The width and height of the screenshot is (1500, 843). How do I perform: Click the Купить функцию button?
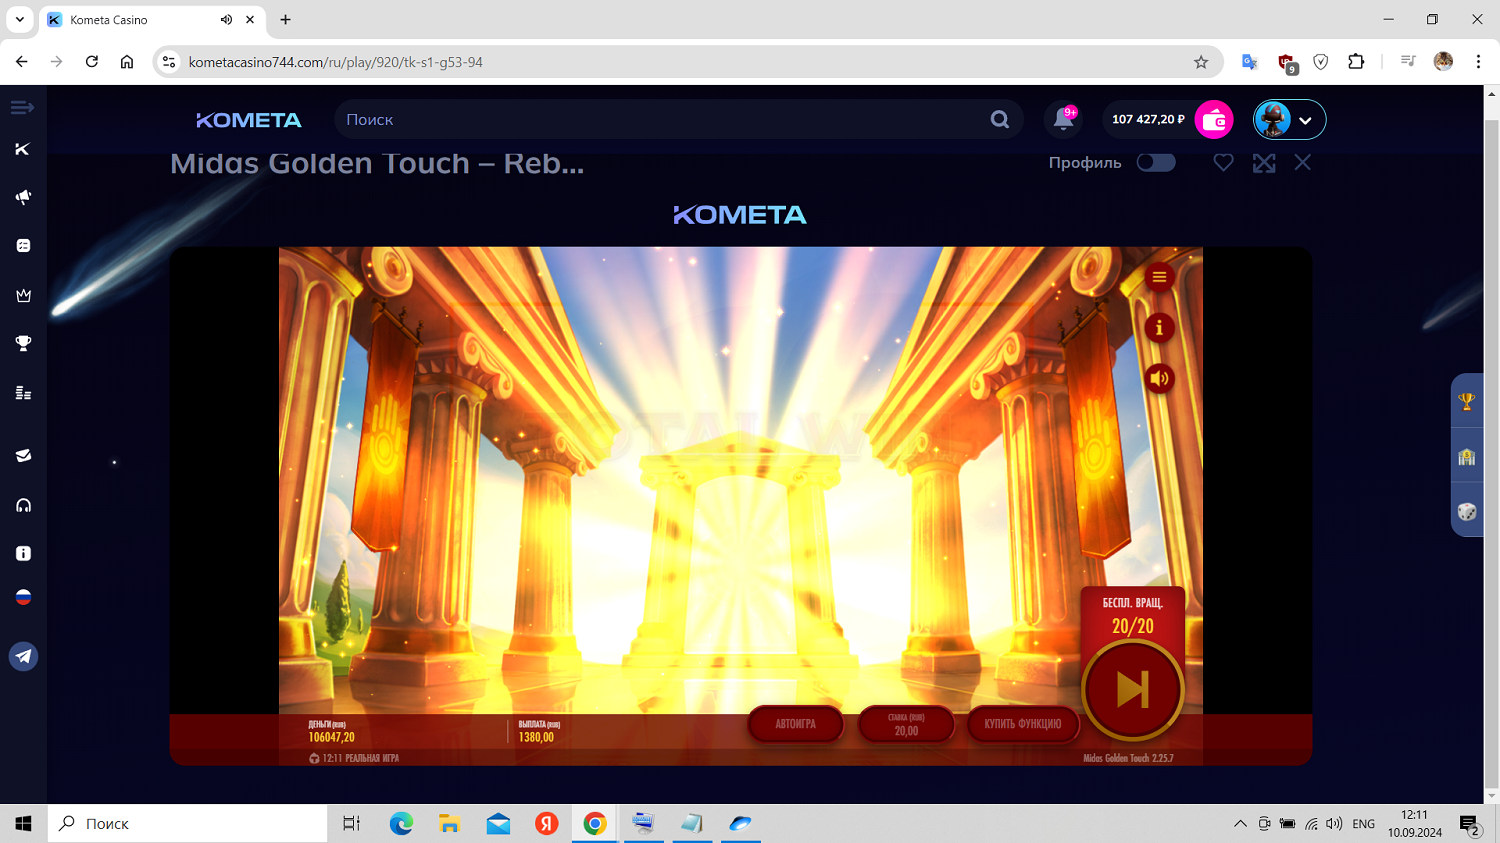tap(1023, 724)
